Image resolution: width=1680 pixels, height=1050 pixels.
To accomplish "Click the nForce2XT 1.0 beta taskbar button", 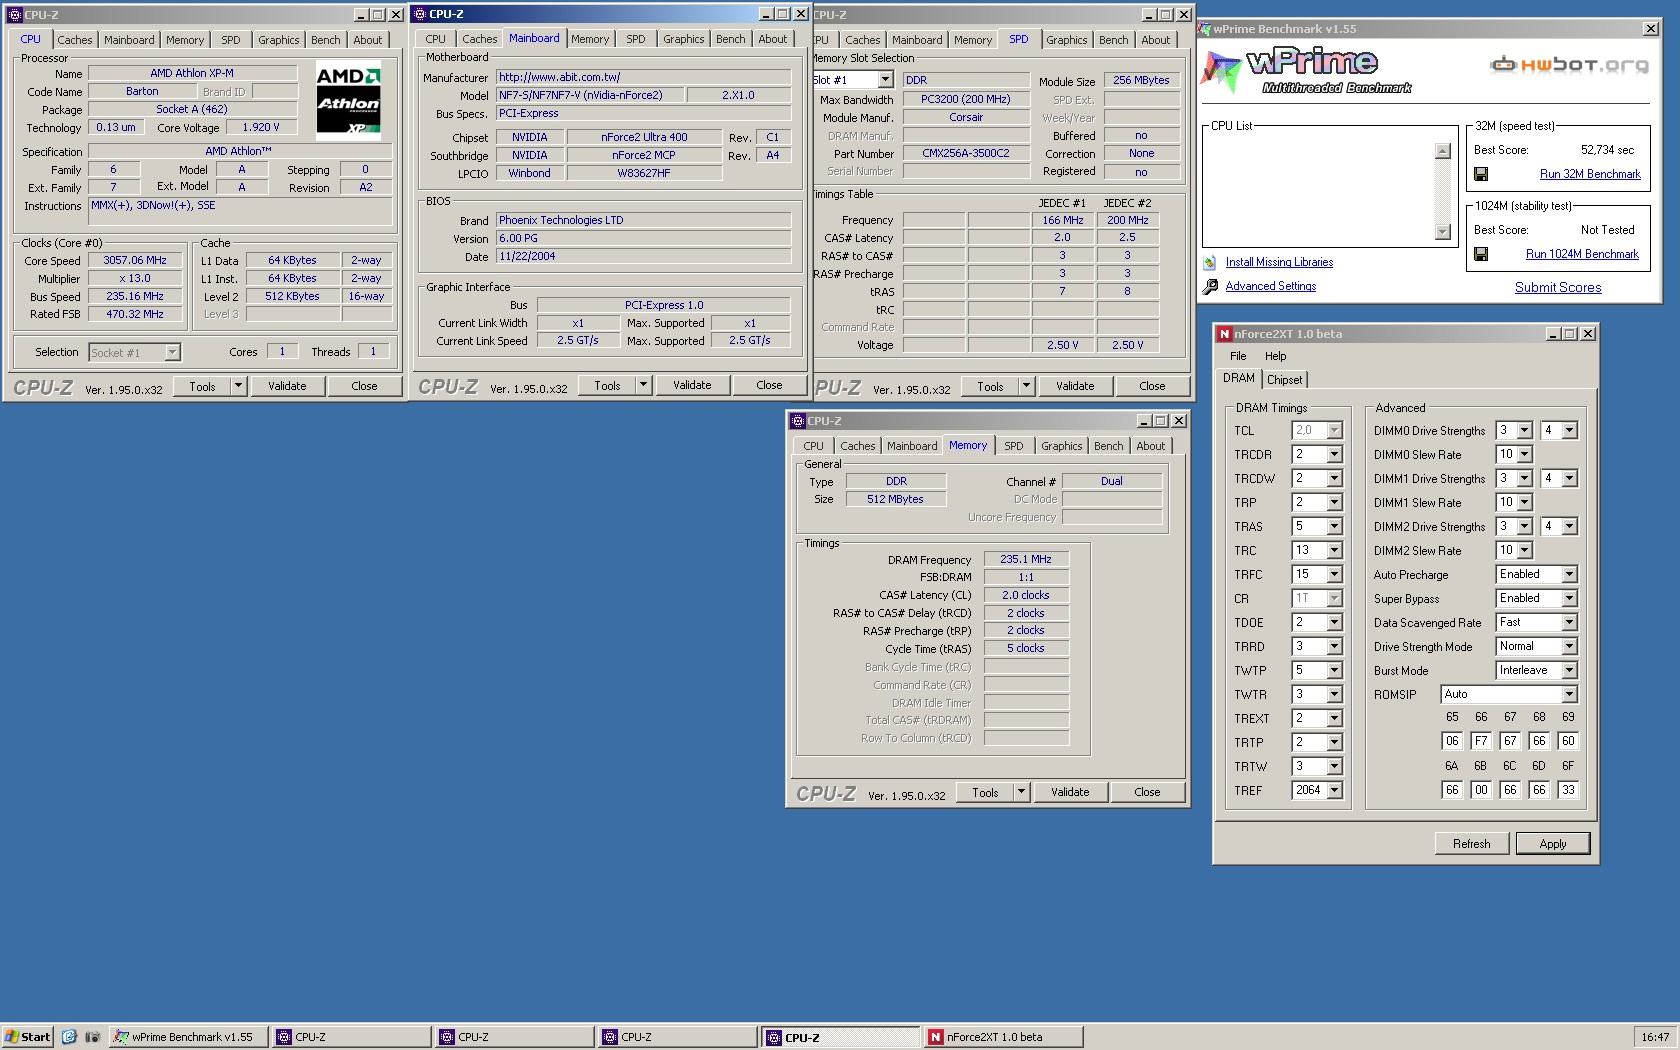I will (1003, 1037).
